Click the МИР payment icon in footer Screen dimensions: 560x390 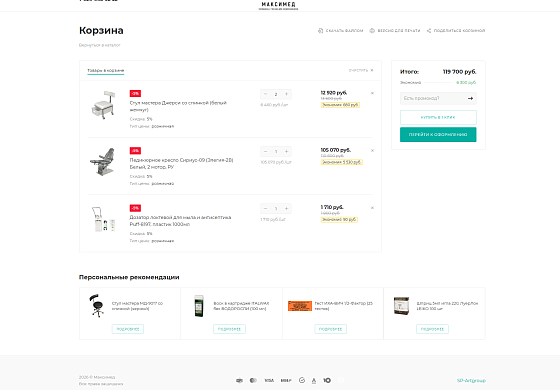tap(286, 381)
